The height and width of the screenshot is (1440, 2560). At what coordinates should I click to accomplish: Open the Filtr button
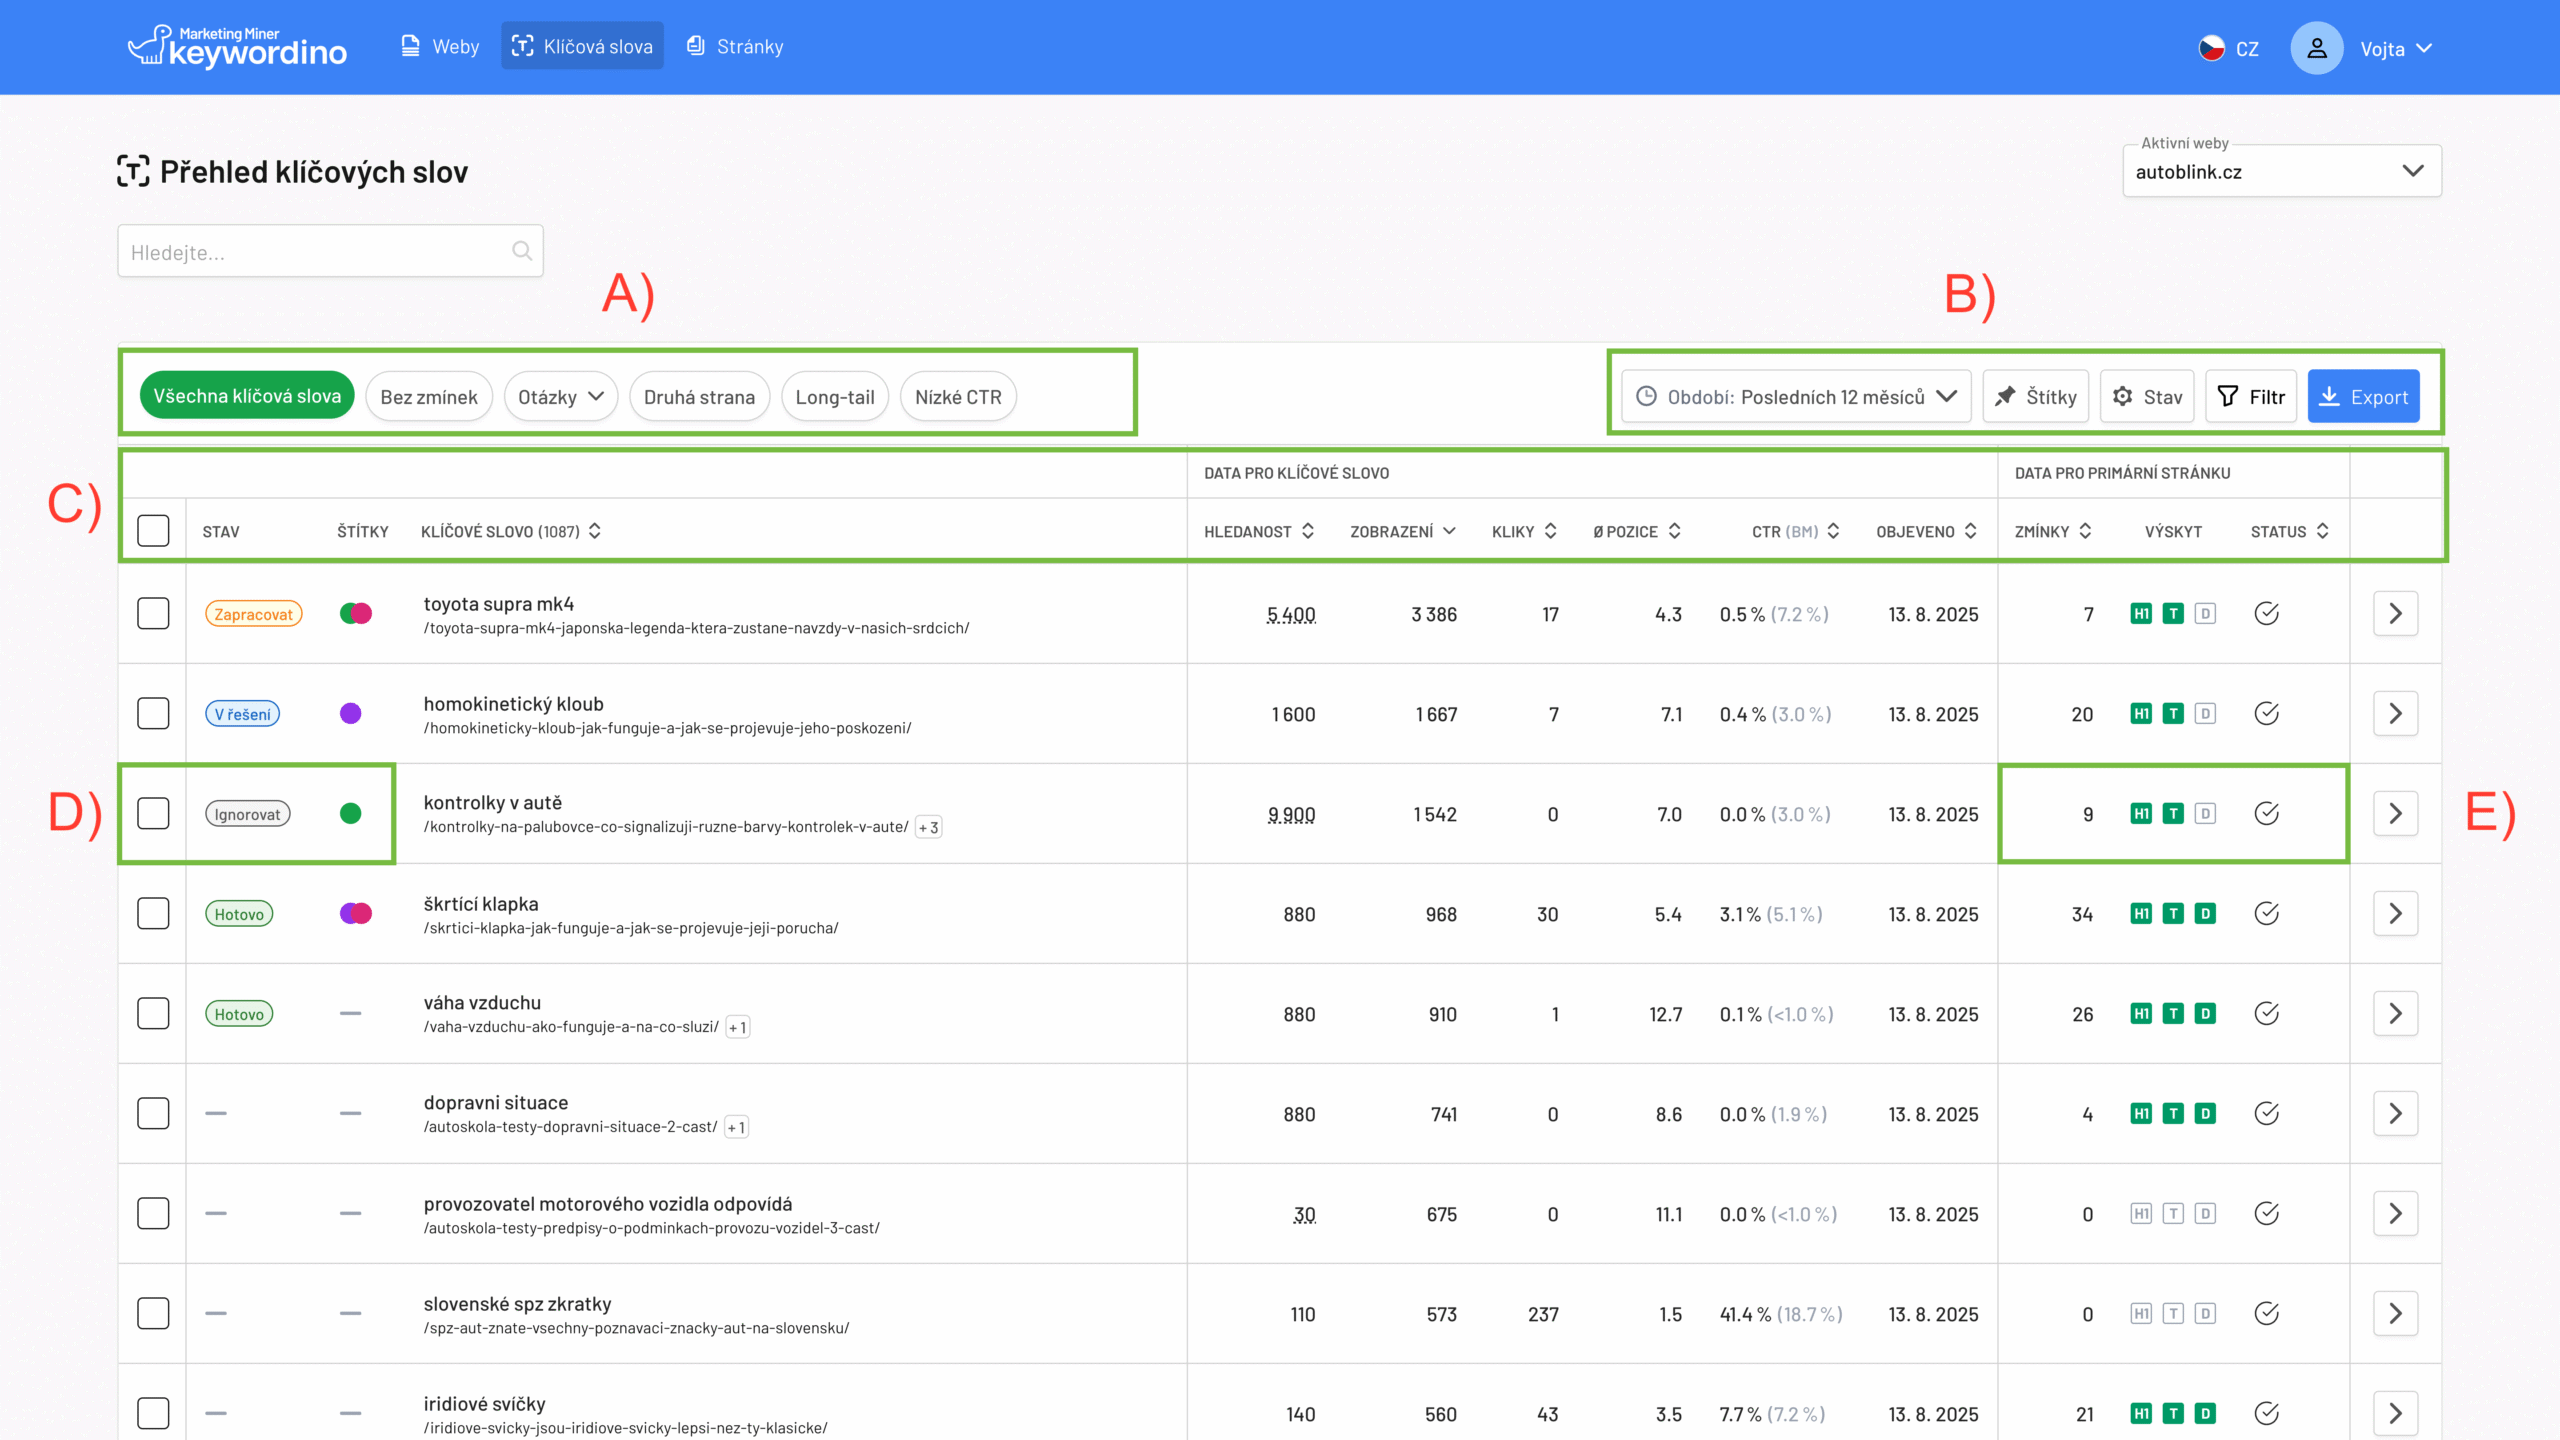click(2251, 397)
